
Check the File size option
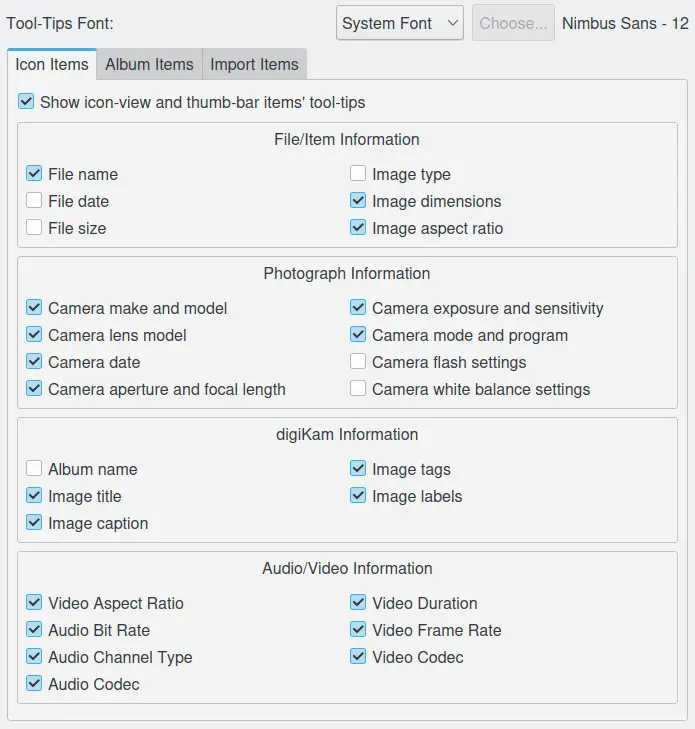(35, 228)
